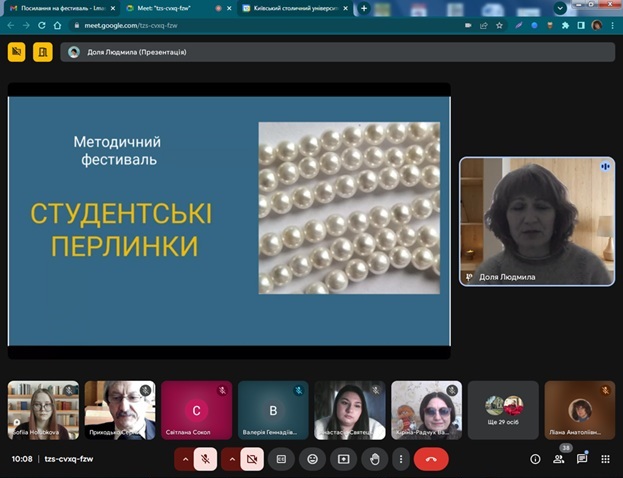Click the yellow leave-room door button

[x=43, y=52]
